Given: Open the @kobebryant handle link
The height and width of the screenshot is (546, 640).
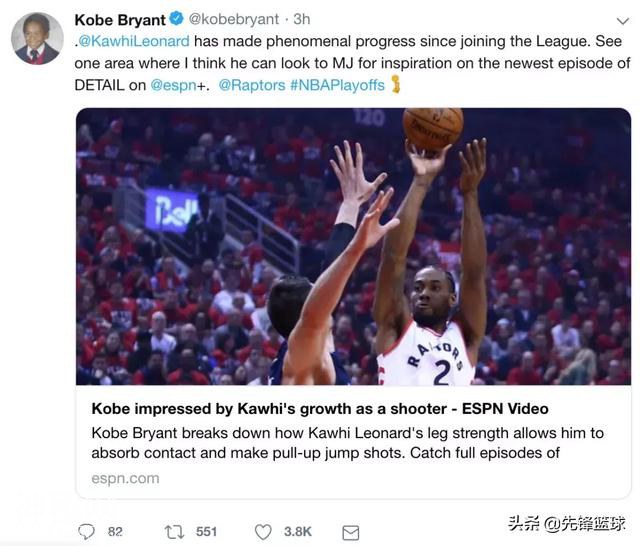Looking at the screenshot, I should pyautogui.click(x=234, y=19).
